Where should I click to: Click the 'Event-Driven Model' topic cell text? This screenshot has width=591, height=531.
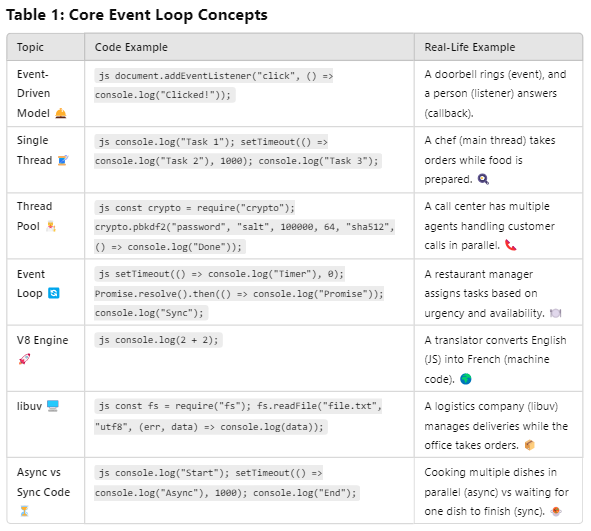point(34,93)
